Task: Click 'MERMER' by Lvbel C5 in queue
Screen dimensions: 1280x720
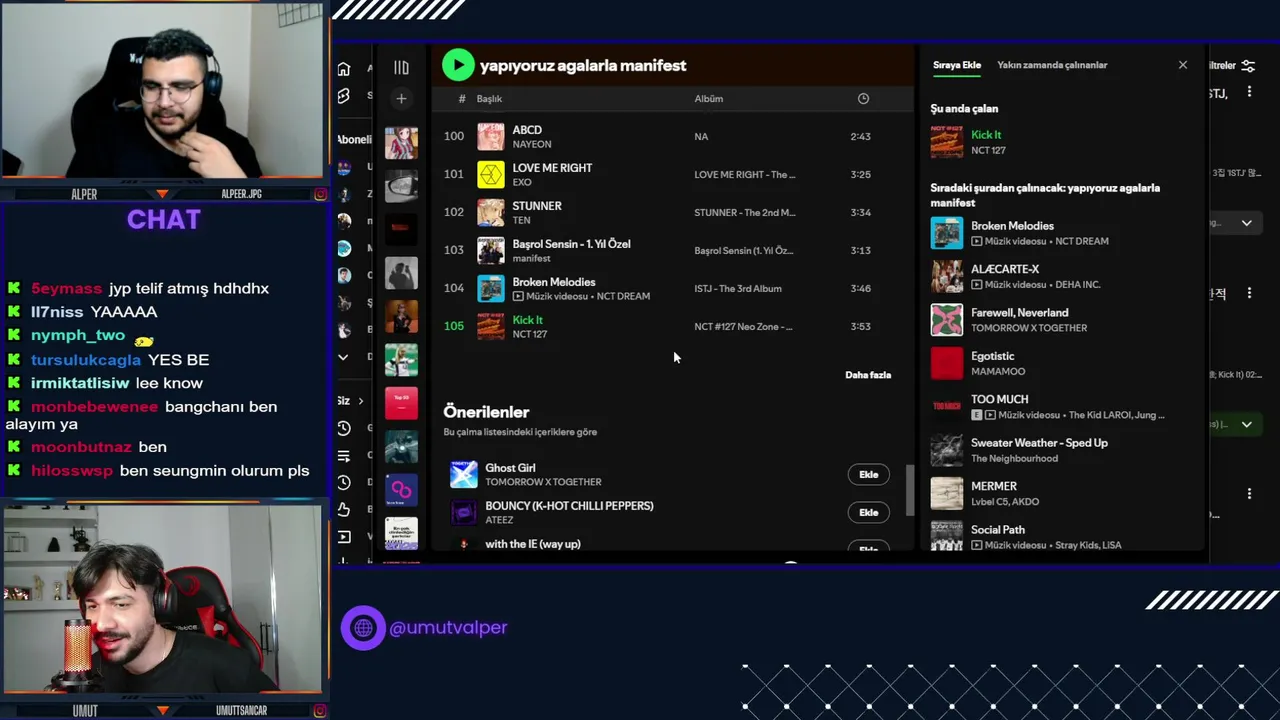Action: 994,486
